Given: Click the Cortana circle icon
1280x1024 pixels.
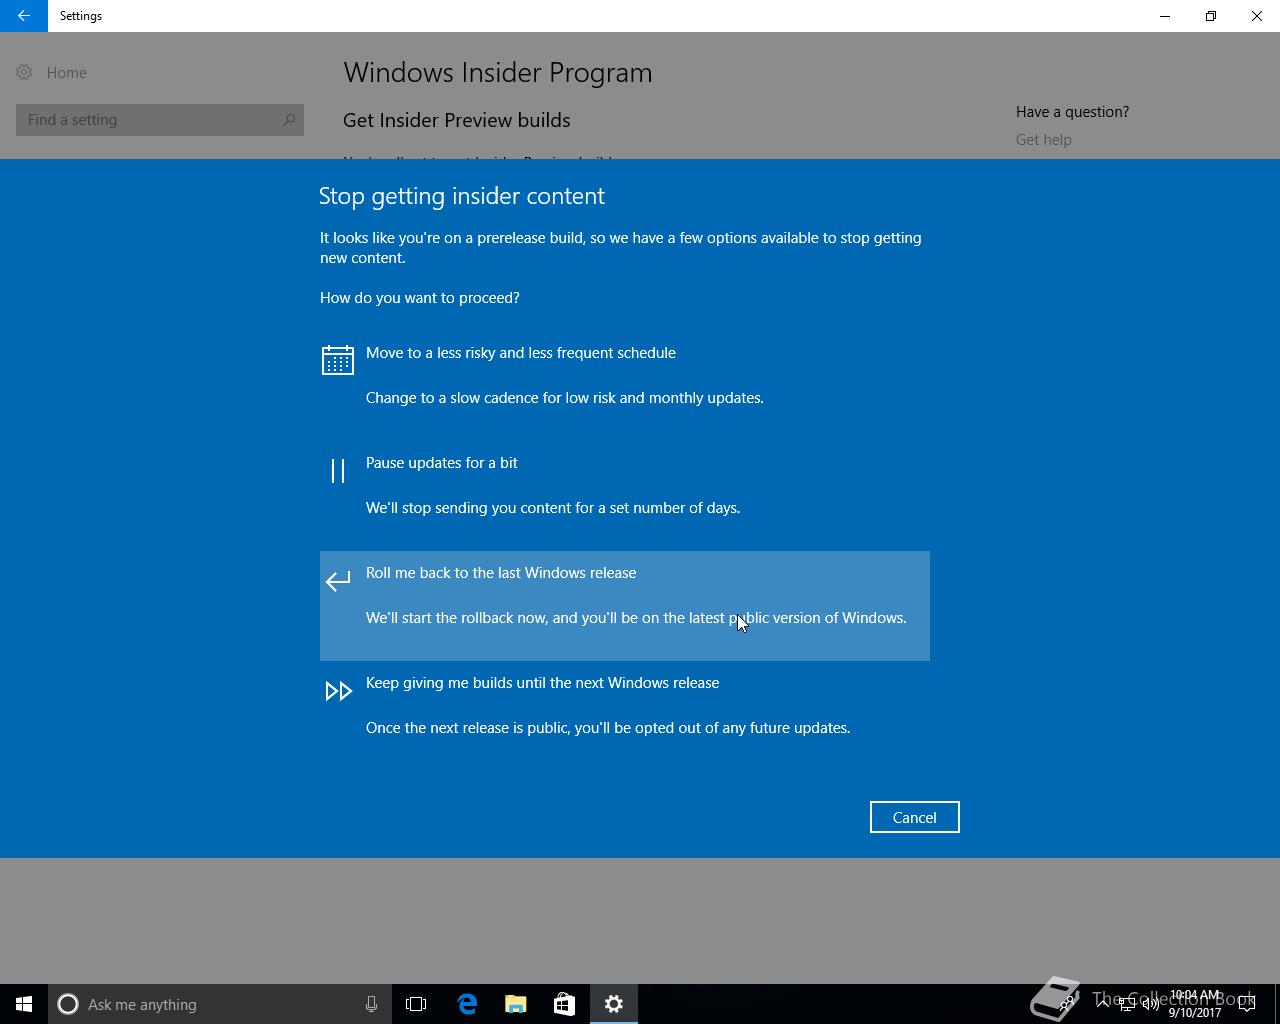Looking at the screenshot, I should click(68, 1004).
